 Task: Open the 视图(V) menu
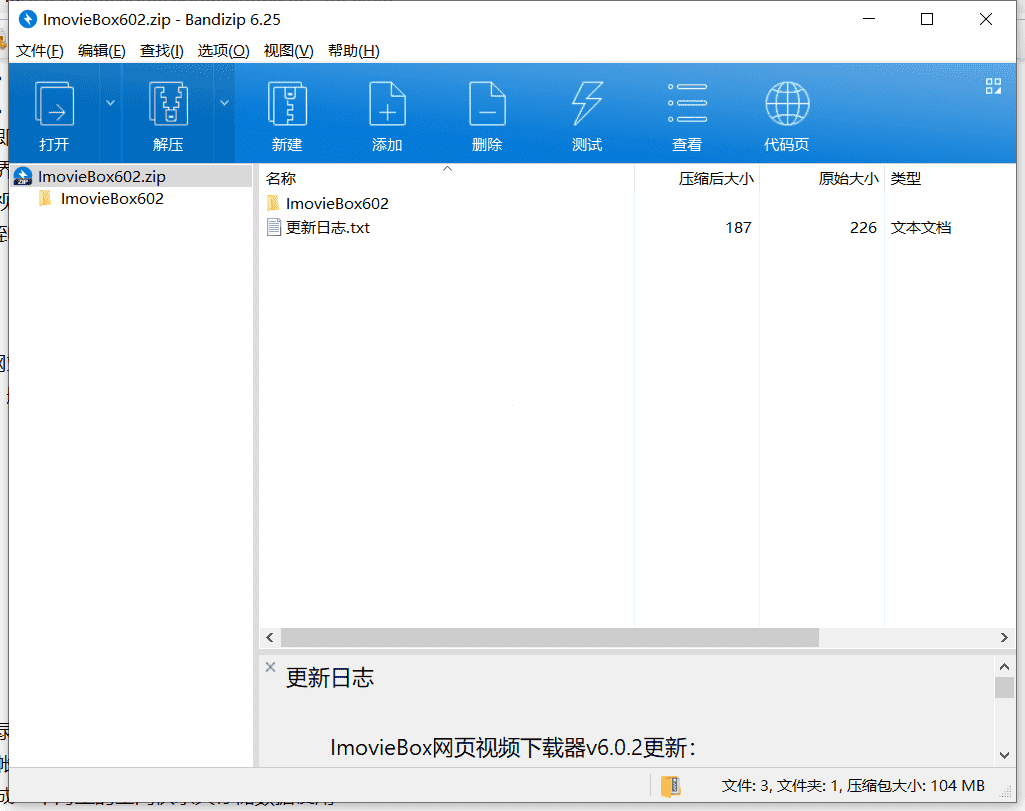point(288,51)
